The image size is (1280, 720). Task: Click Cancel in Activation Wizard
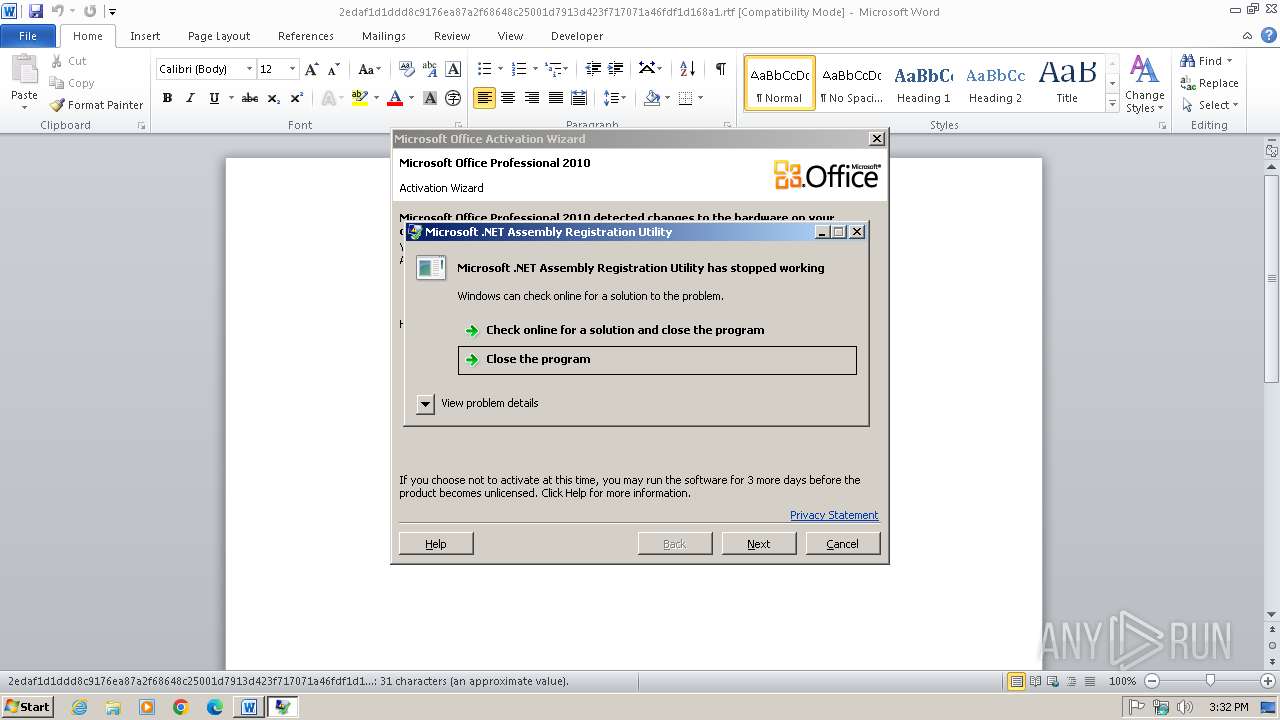click(842, 544)
